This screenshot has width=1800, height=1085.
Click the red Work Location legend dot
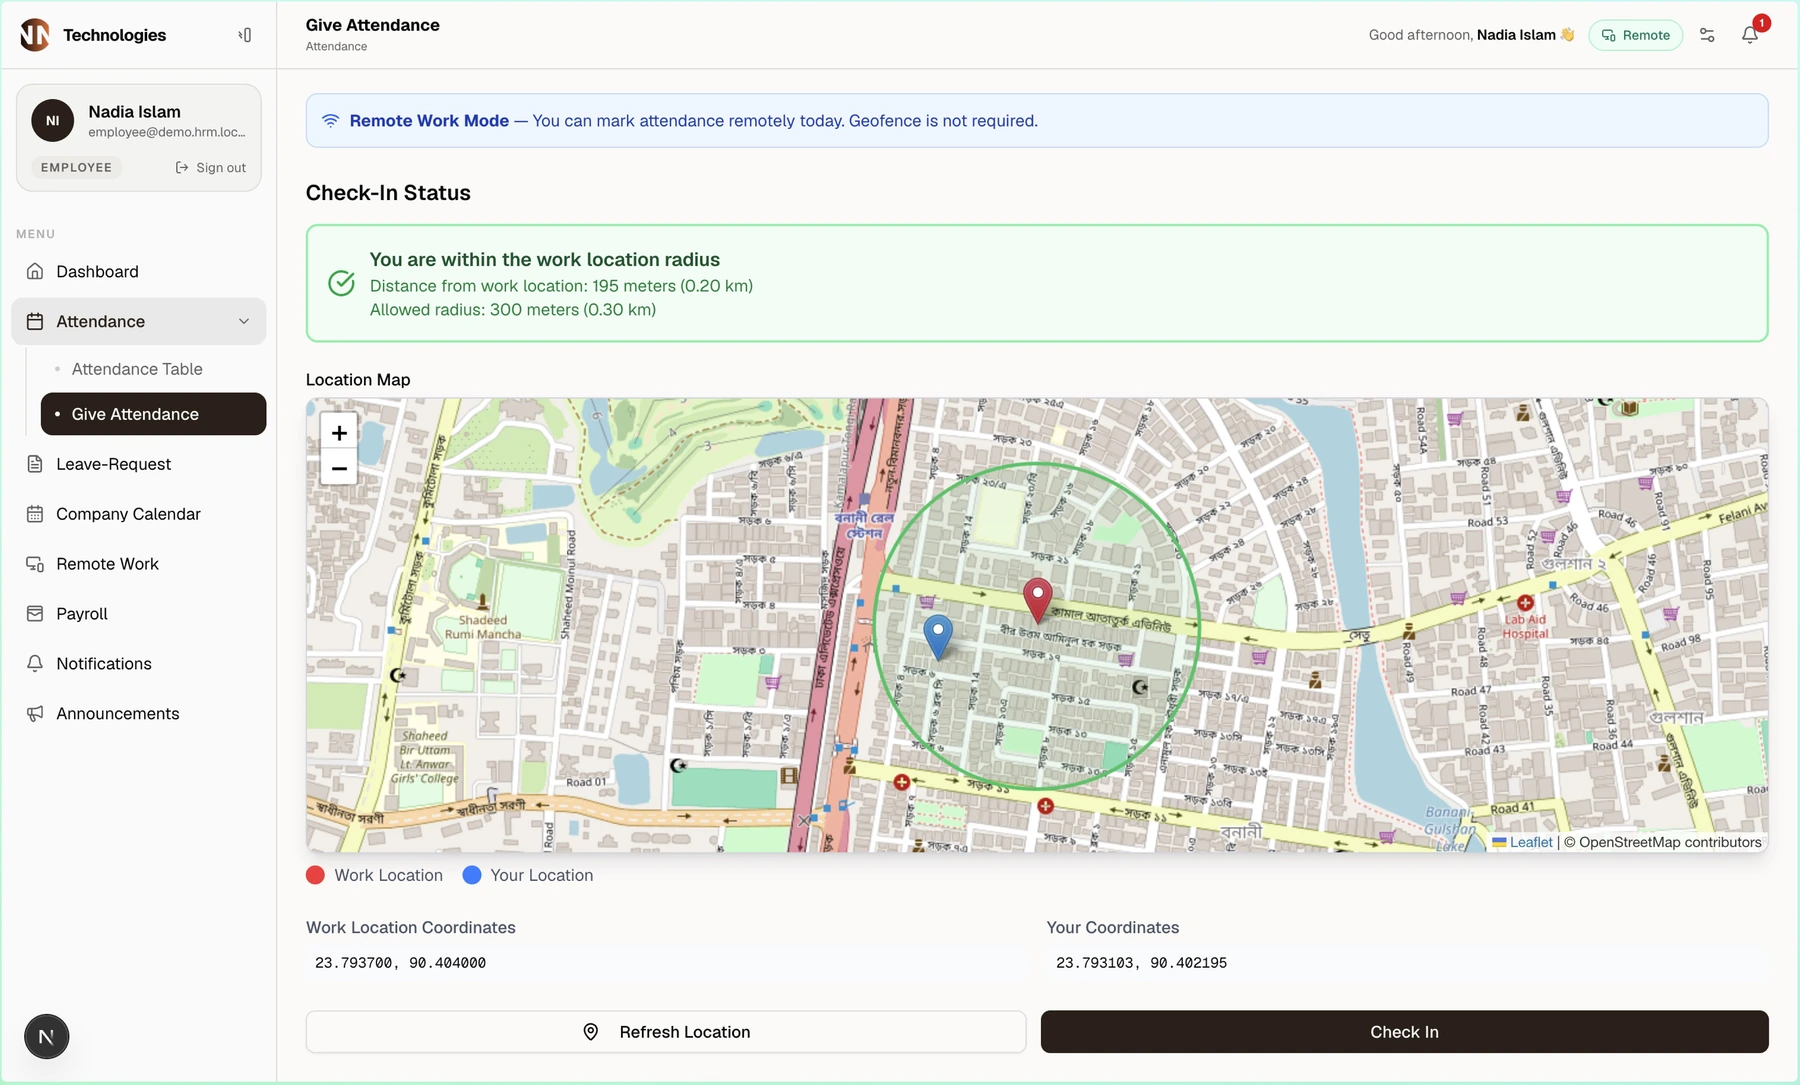pyautogui.click(x=315, y=875)
